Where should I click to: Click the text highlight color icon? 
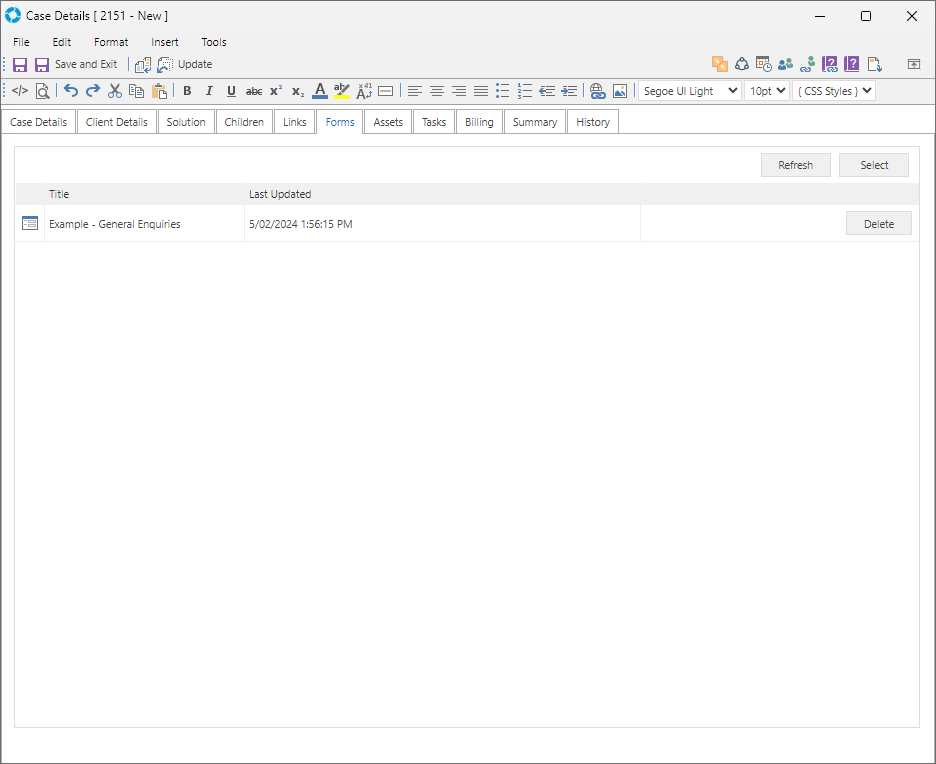(342, 91)
